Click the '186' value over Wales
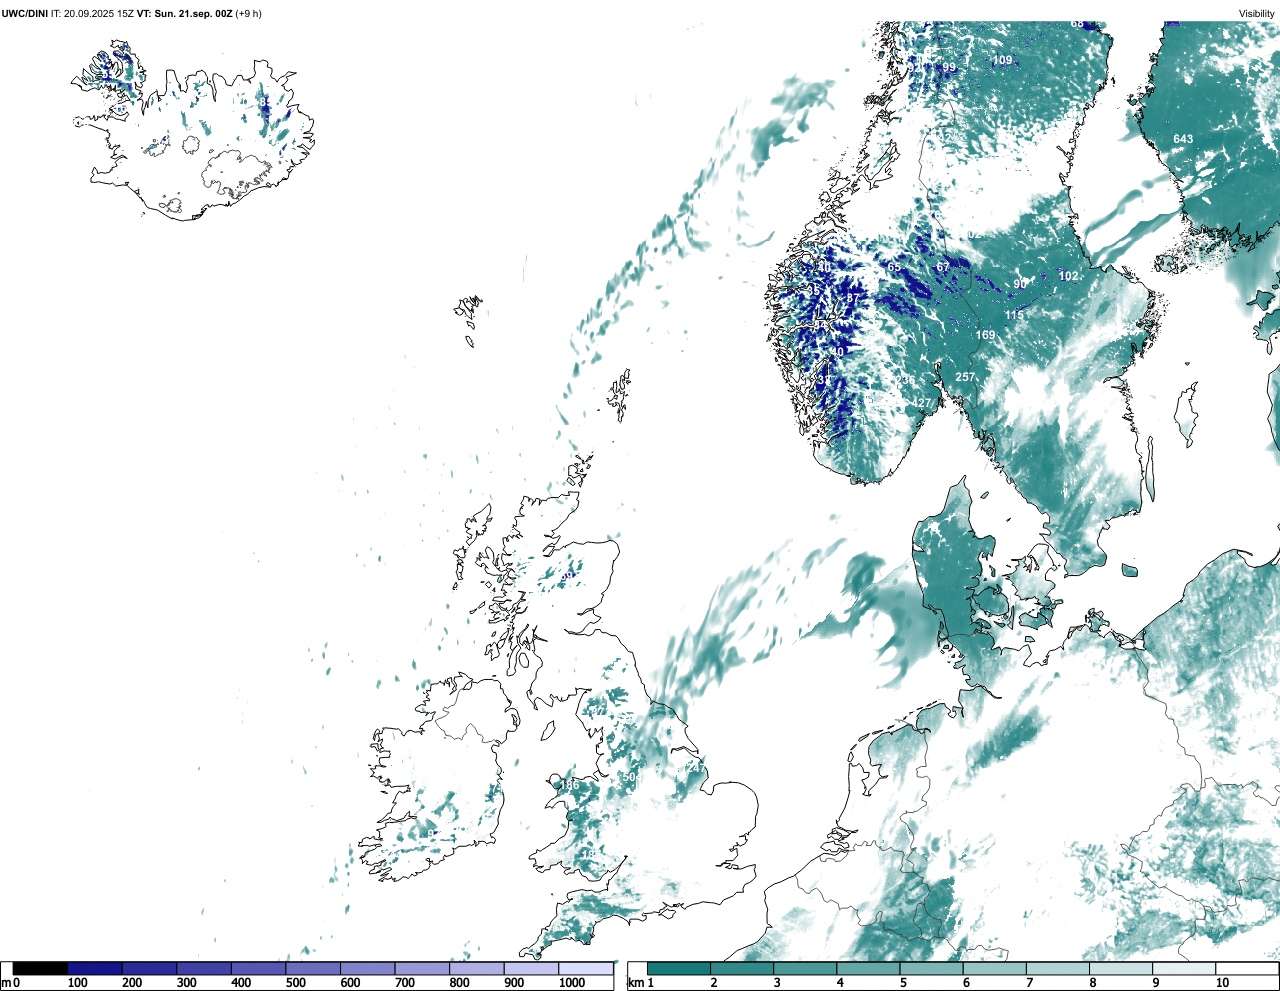The width and height of the screenshot is (1280, 991). [569, 785]
